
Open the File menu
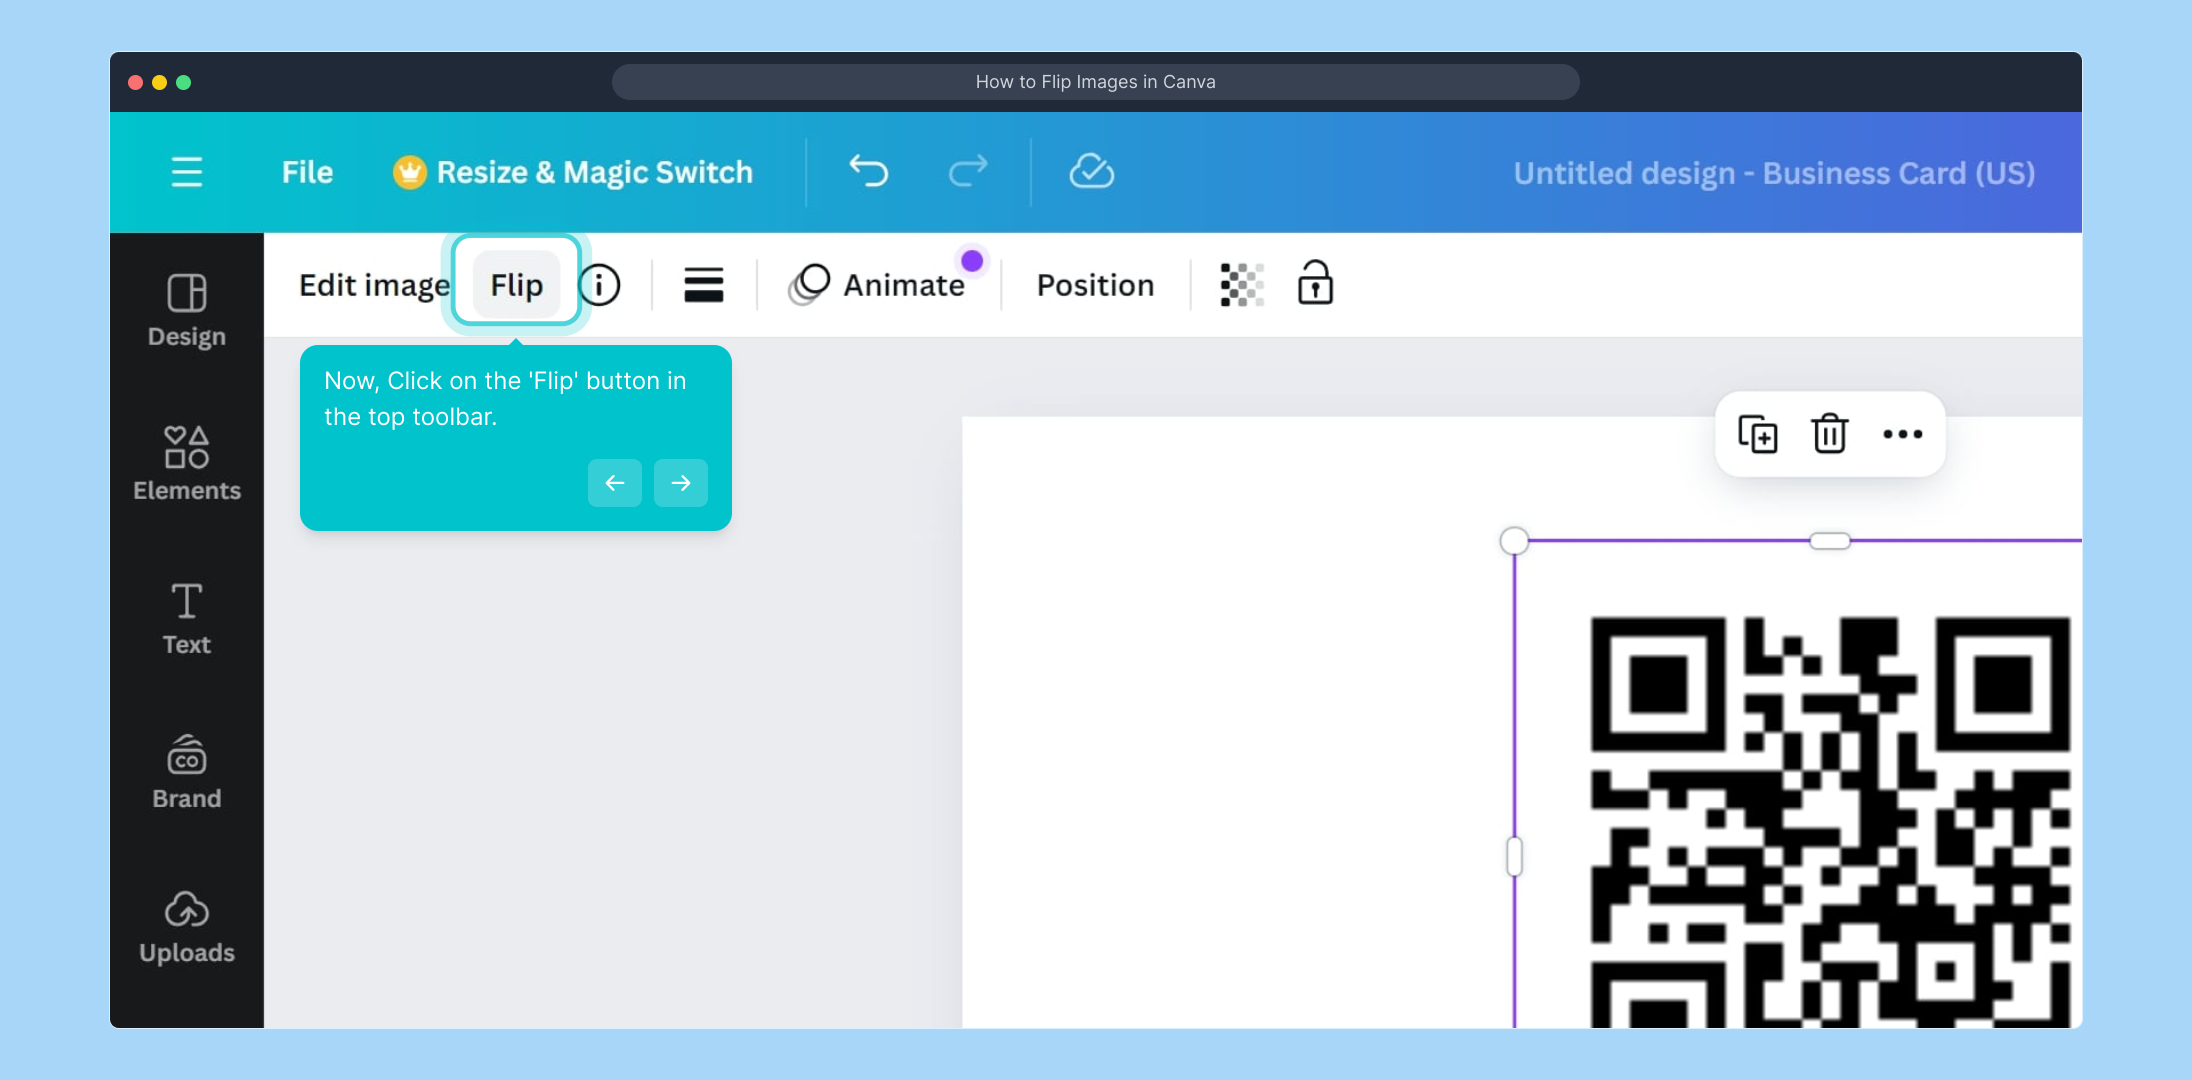(x=307, y=172)
